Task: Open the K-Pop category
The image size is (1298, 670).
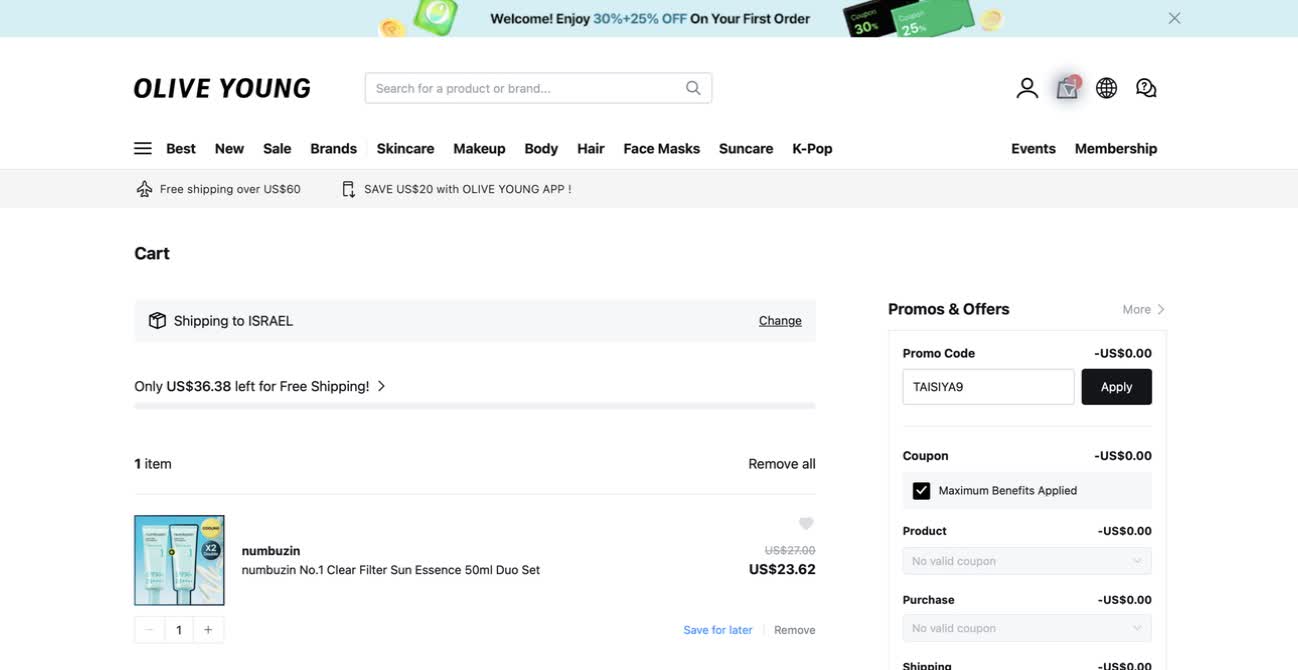Action: tap(812, 148)
